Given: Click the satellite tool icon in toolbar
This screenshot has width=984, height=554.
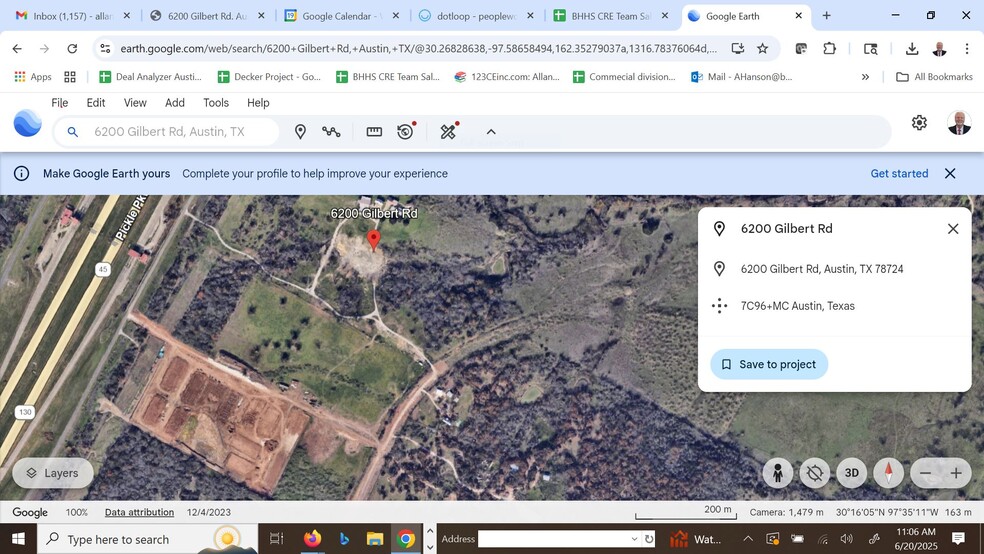Looking at the screenshot, I should [x=448, y=132].
